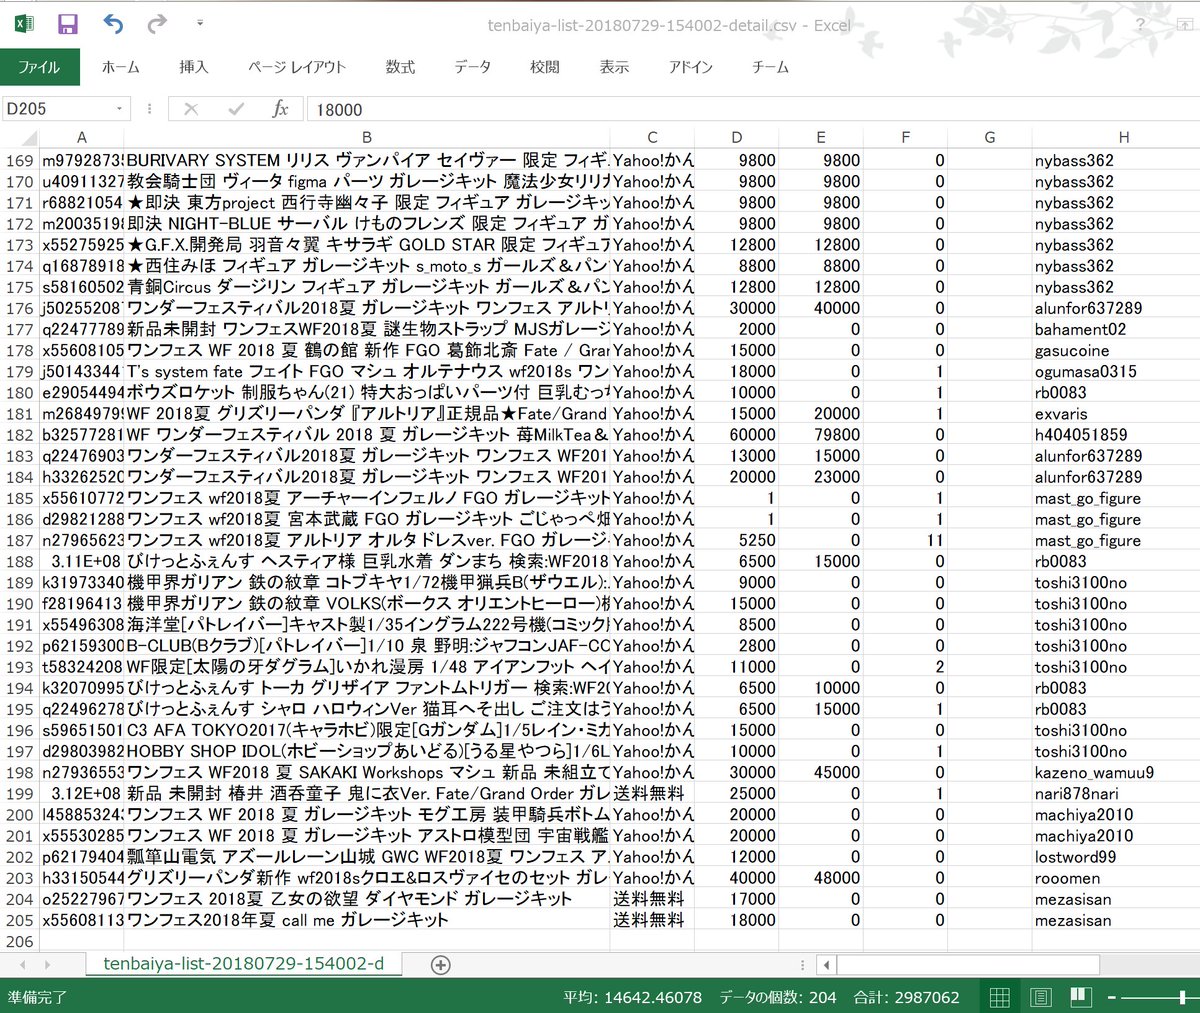The height and width of the screenshot is (1013, 1200).
Task: Click cell value 45000 in row 198
Action: click(820, 772)
